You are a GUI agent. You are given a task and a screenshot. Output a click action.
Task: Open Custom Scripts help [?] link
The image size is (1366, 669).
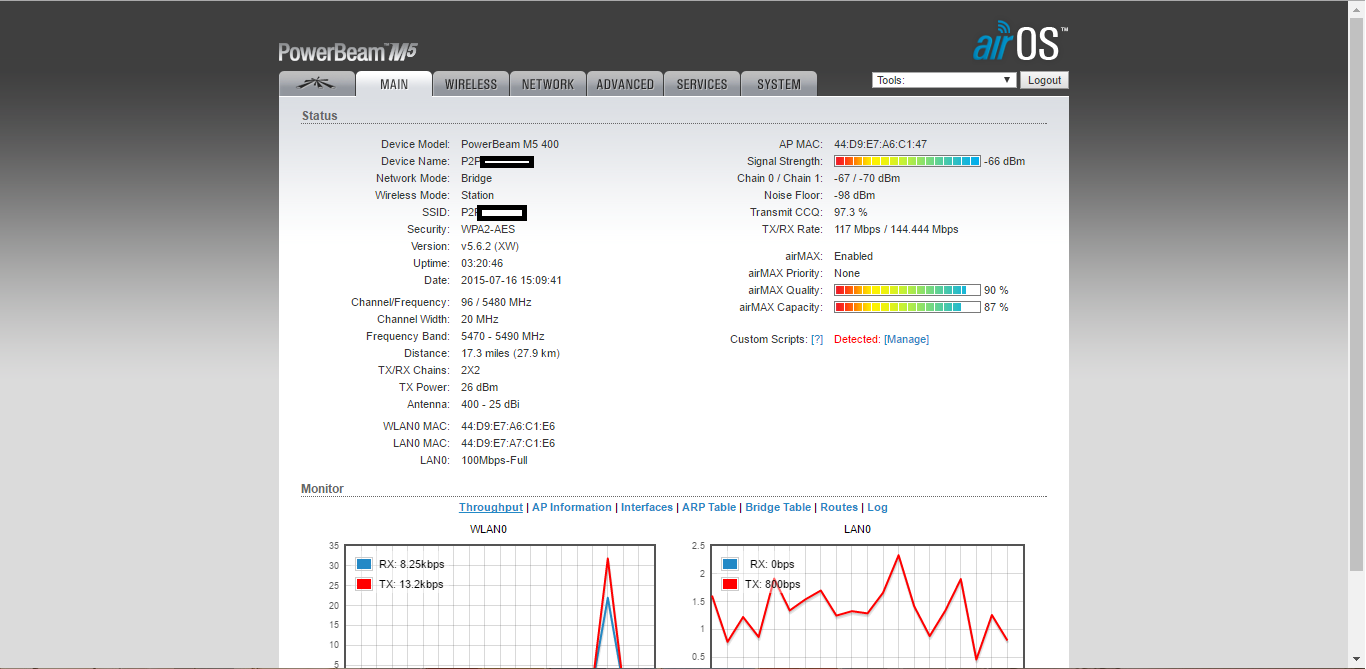pyautogui.click(x=817, y=340)
